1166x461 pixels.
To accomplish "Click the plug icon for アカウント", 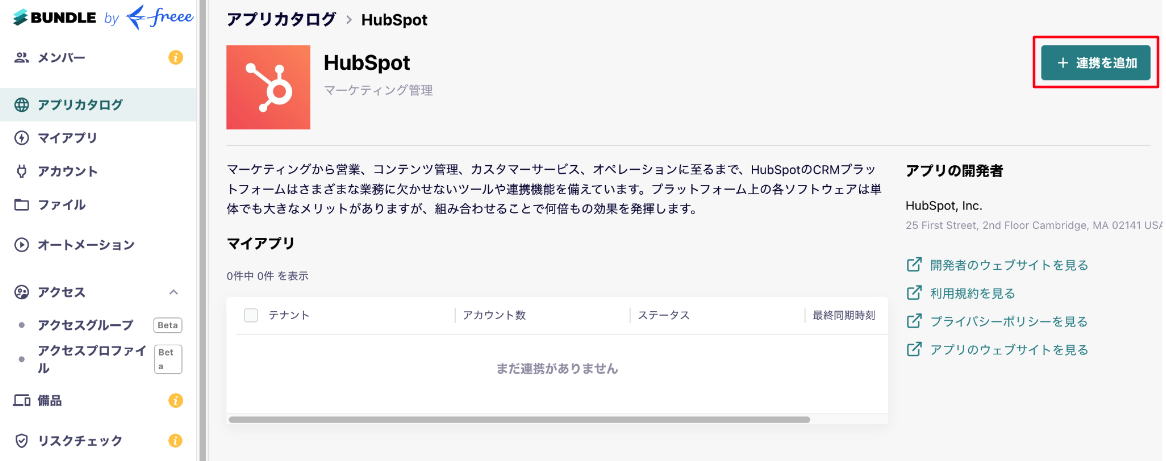I will 22,172.
